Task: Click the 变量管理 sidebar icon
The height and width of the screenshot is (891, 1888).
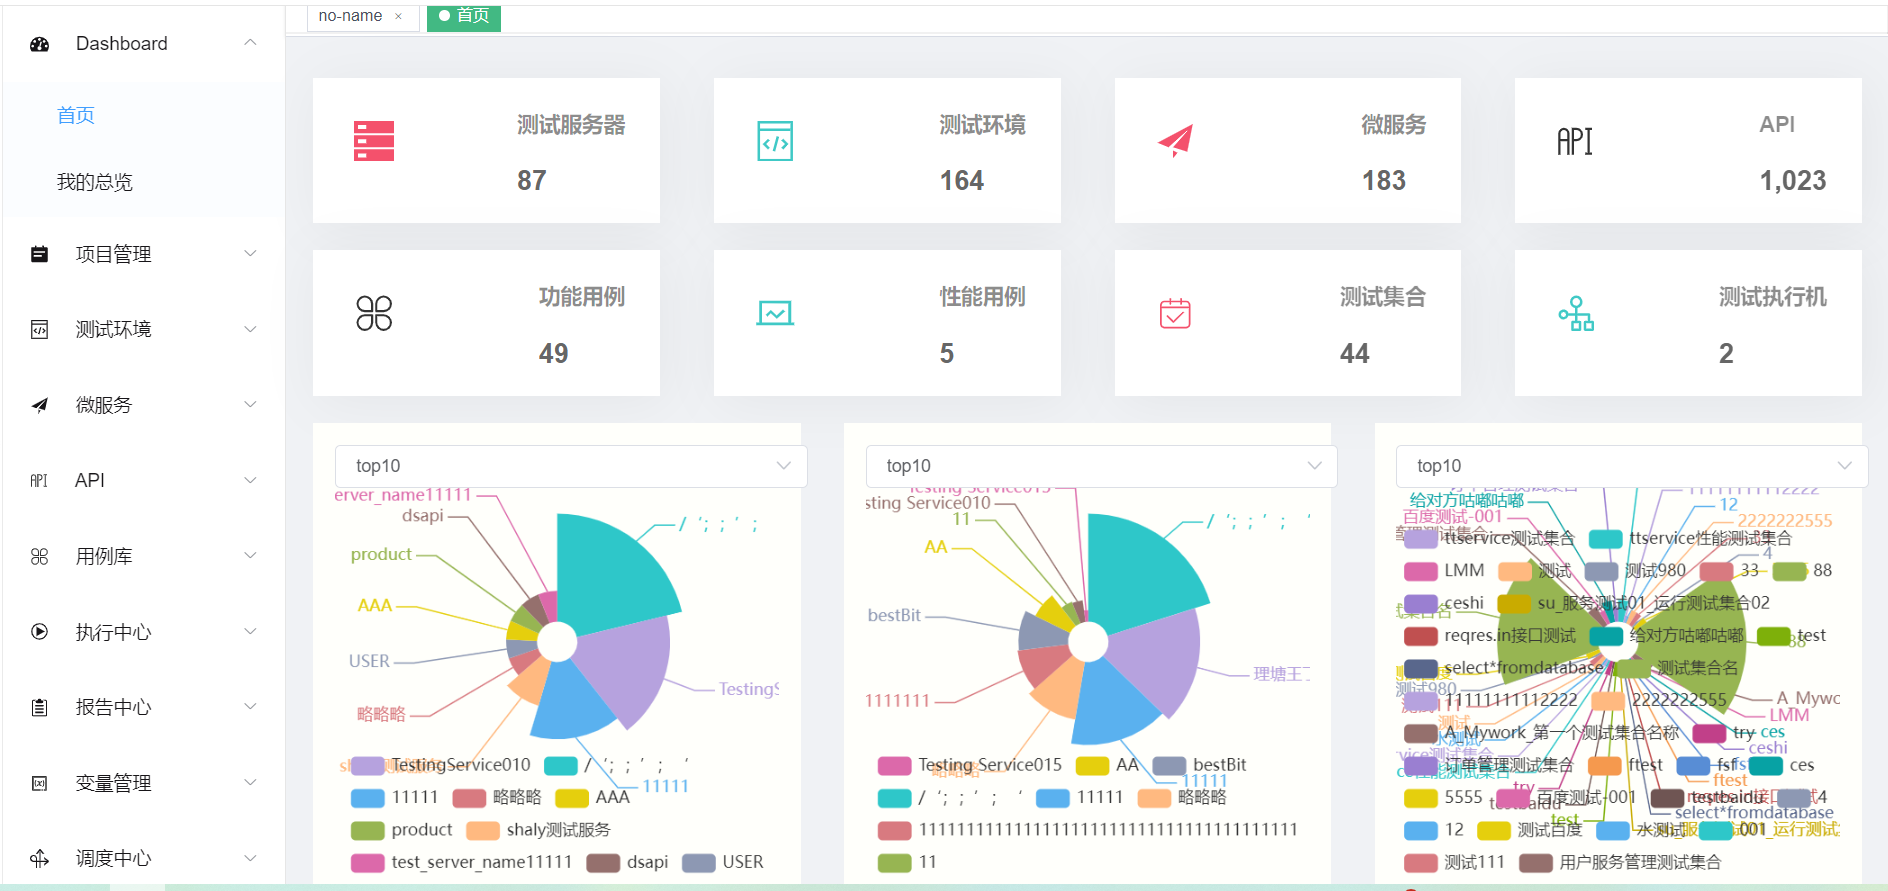Action: [40, 783]
